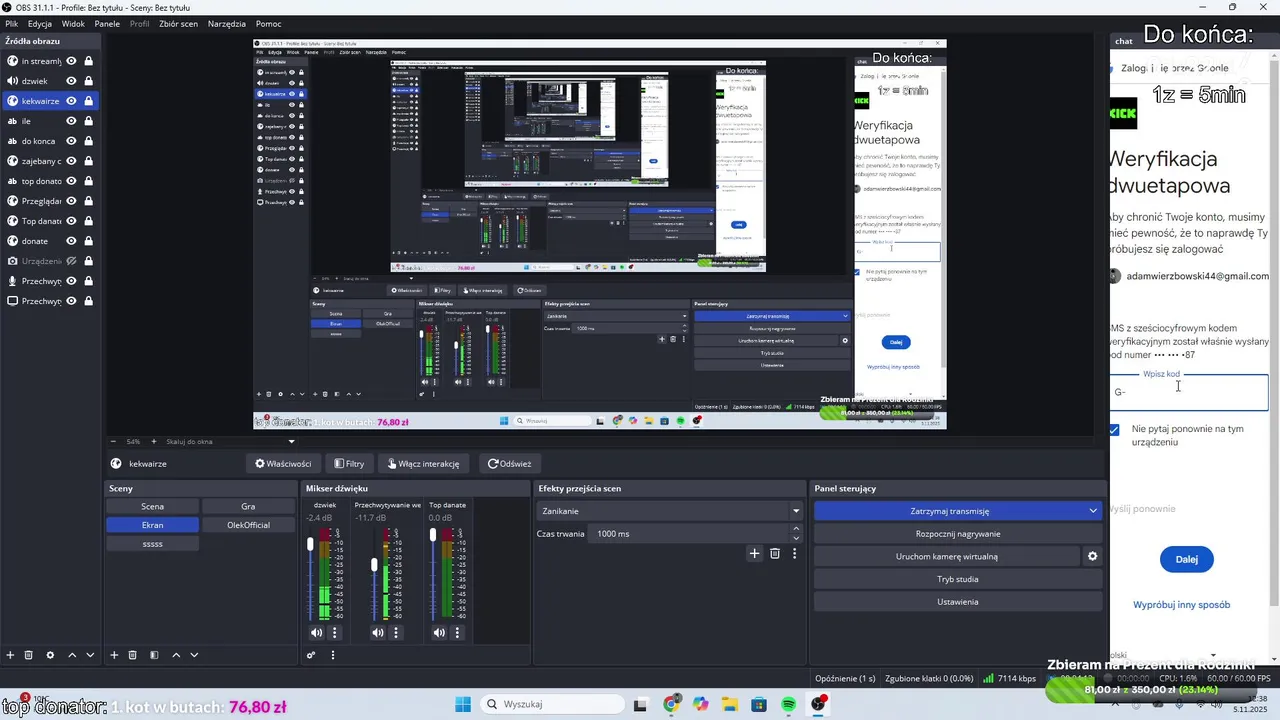This screenshot has height=720, width=1280.
Task: Open source properties gear in sources toolbar
Action: [50, 655]
